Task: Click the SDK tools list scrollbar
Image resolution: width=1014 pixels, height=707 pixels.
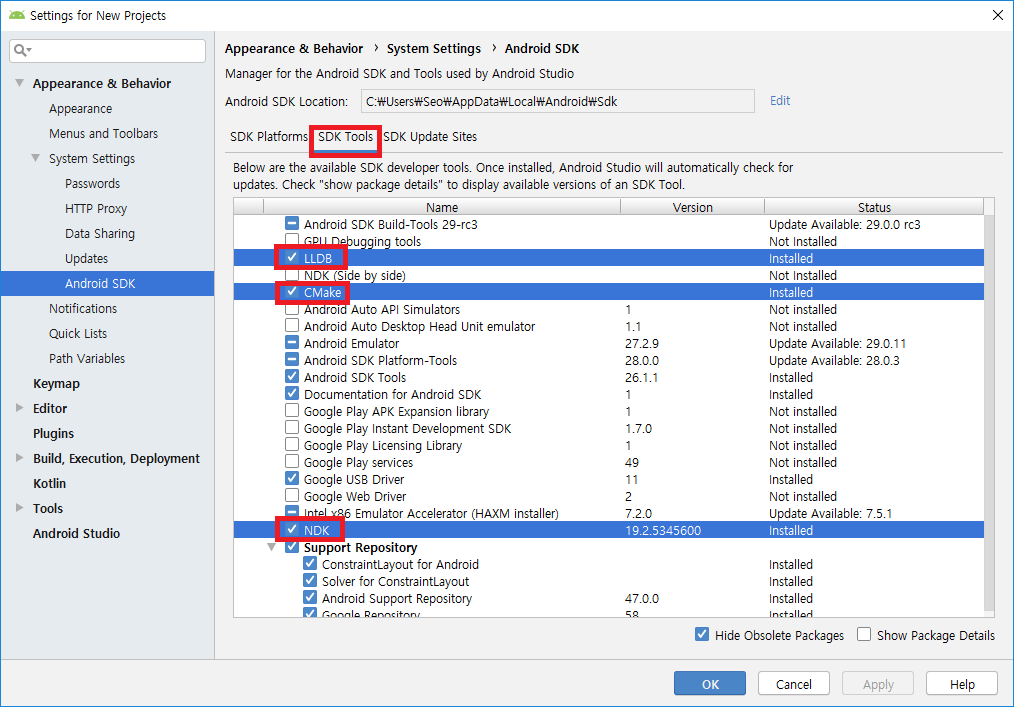Action: click(989, 413)
